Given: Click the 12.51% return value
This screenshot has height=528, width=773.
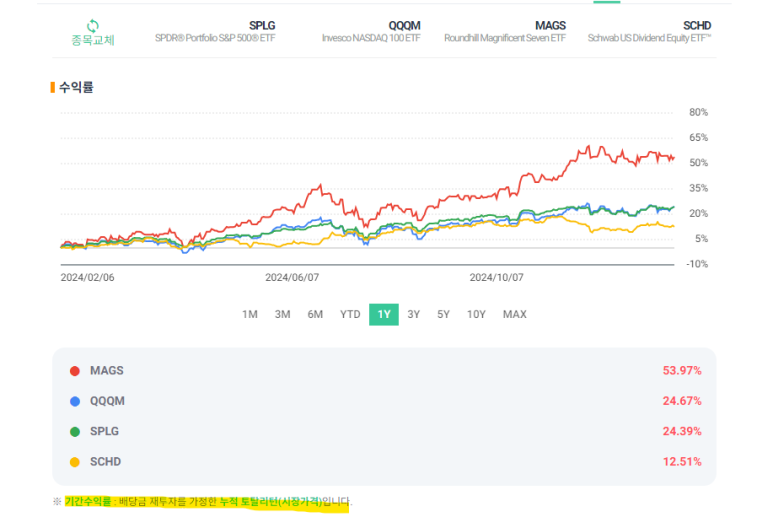Looking at the screenshot, I should (x=682, y=462).
